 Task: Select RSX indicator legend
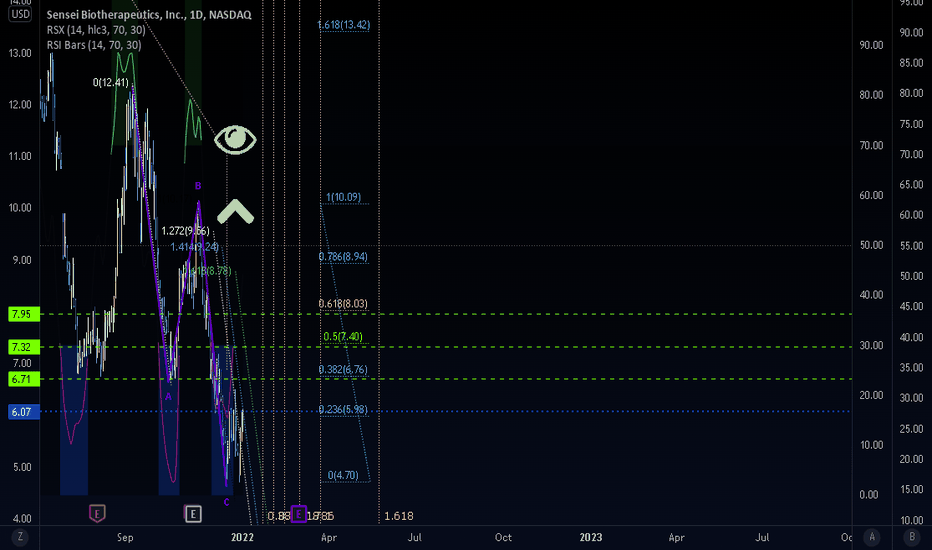[96, 30]
